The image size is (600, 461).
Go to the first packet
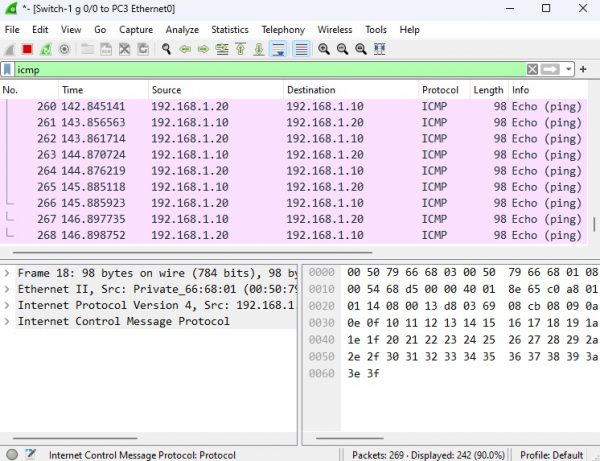pos(241,49)
